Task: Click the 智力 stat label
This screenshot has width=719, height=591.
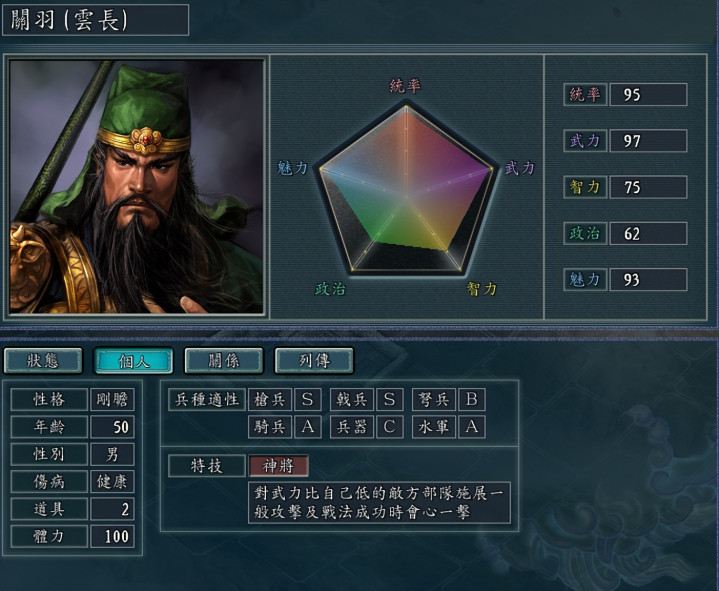Action: pyautogui.click(x=585, y=187)
